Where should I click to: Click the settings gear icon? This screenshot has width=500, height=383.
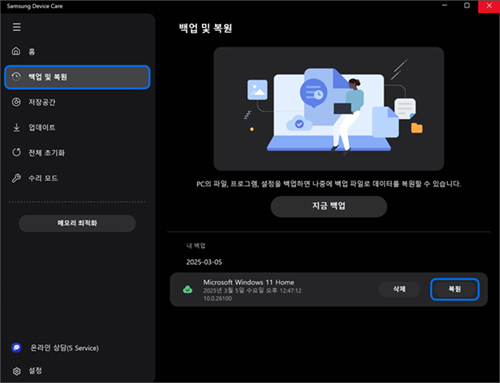coord(17,371)
